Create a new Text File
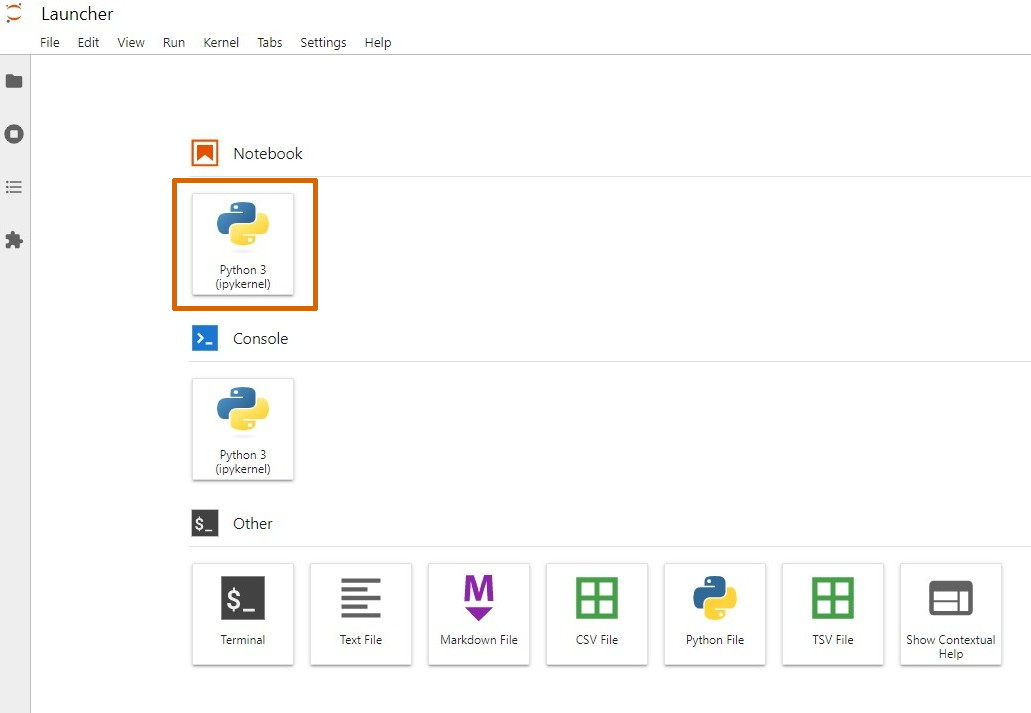The image size is (1031, 713). 361,614
